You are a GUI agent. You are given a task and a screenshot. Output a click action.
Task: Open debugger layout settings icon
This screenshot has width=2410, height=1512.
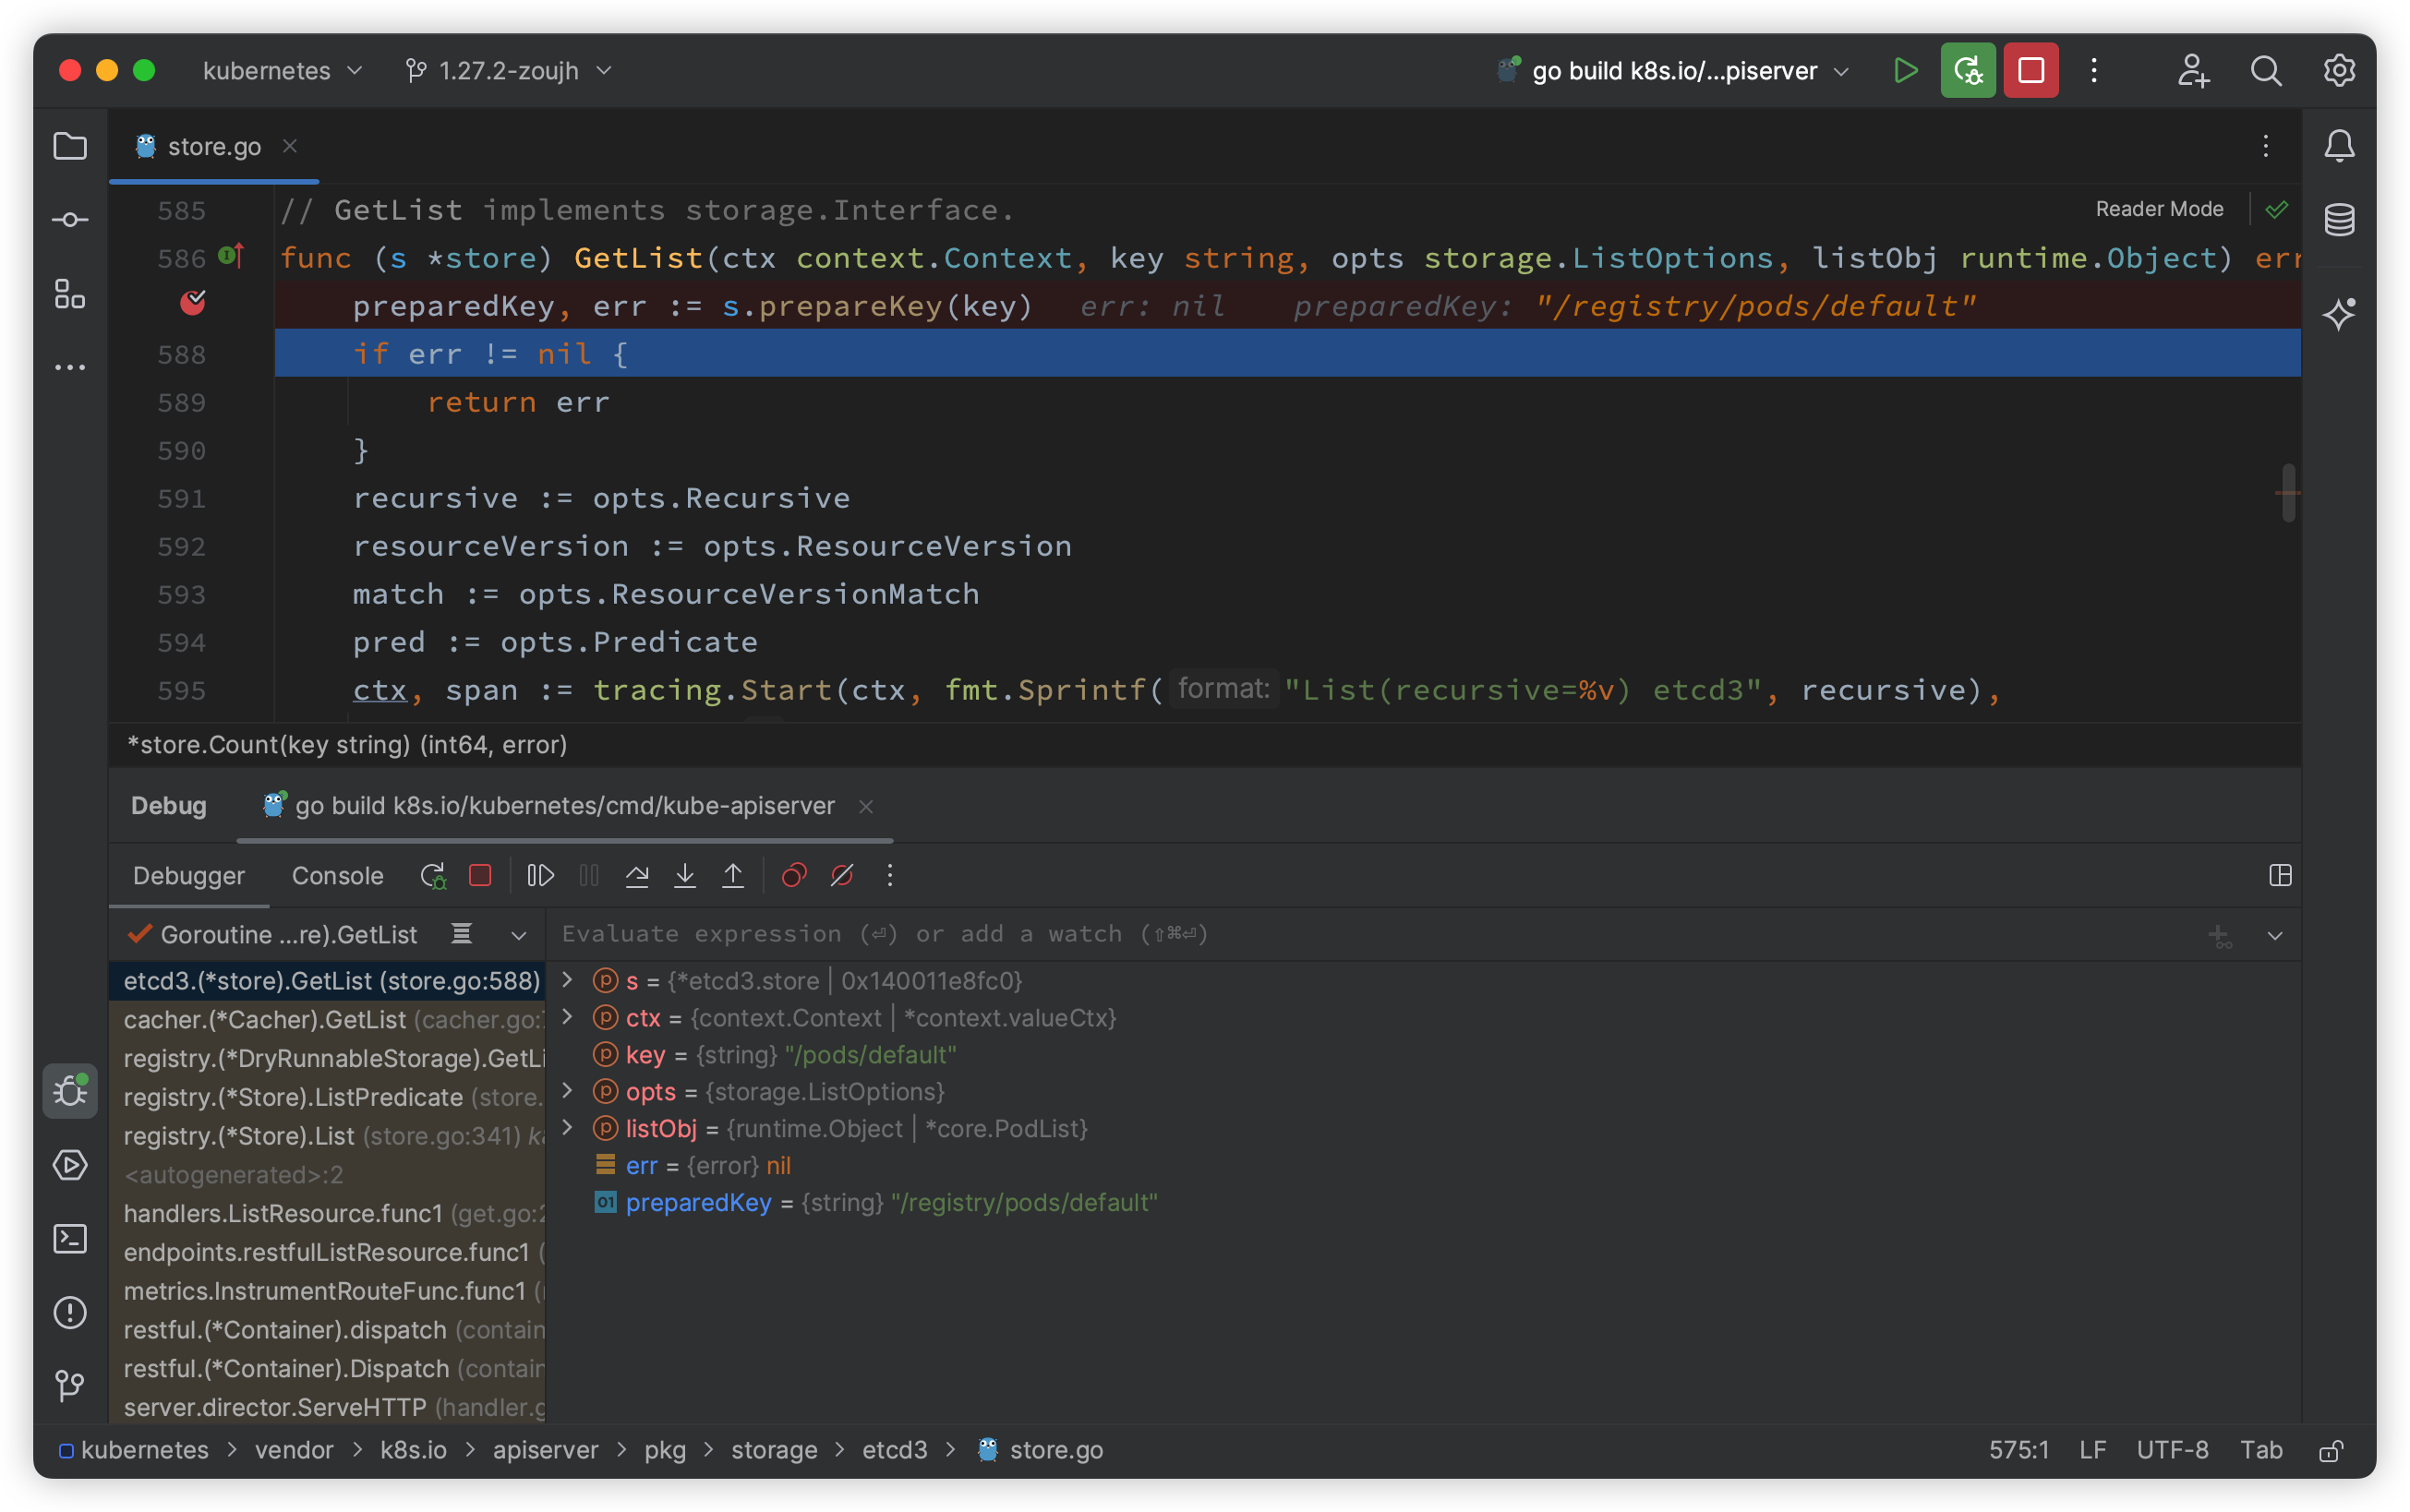2280,876
